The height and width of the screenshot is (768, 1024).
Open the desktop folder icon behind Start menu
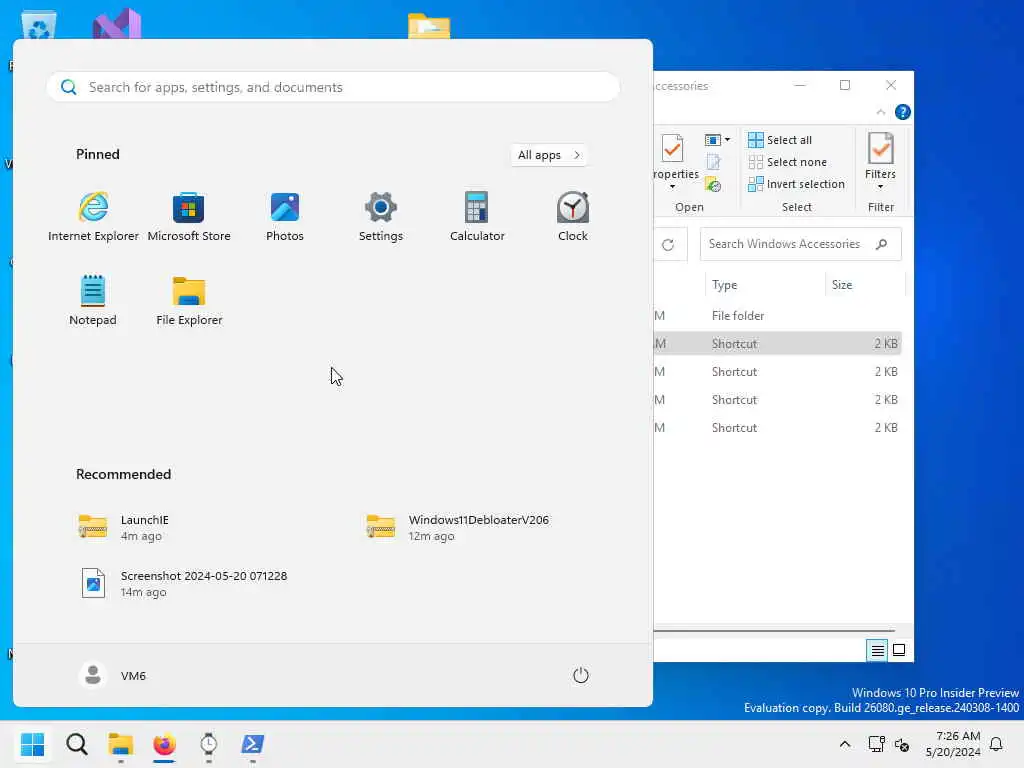pyautogui.click(x=428, y=26)
